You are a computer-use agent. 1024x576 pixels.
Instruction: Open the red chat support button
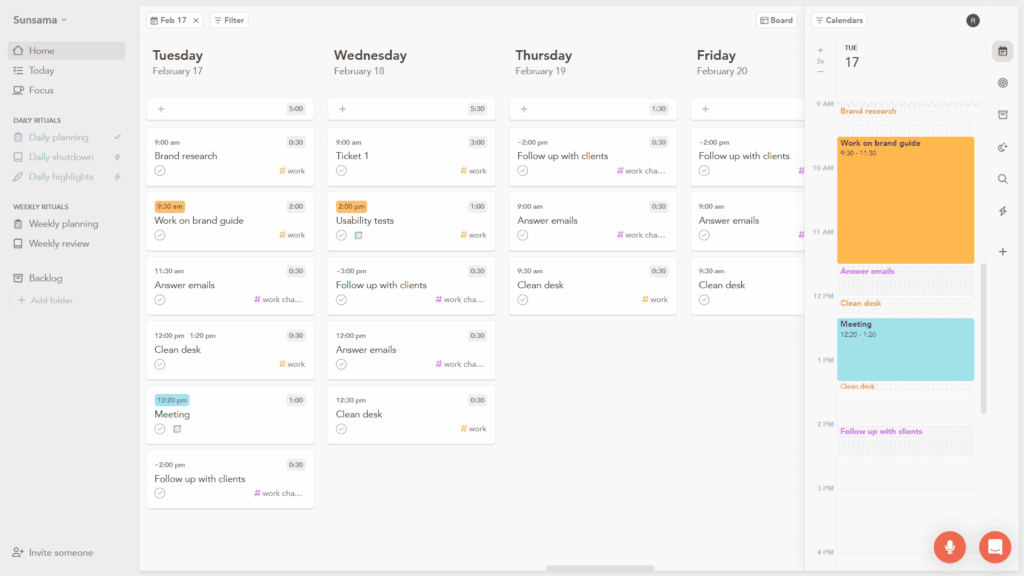click(995, 546)
